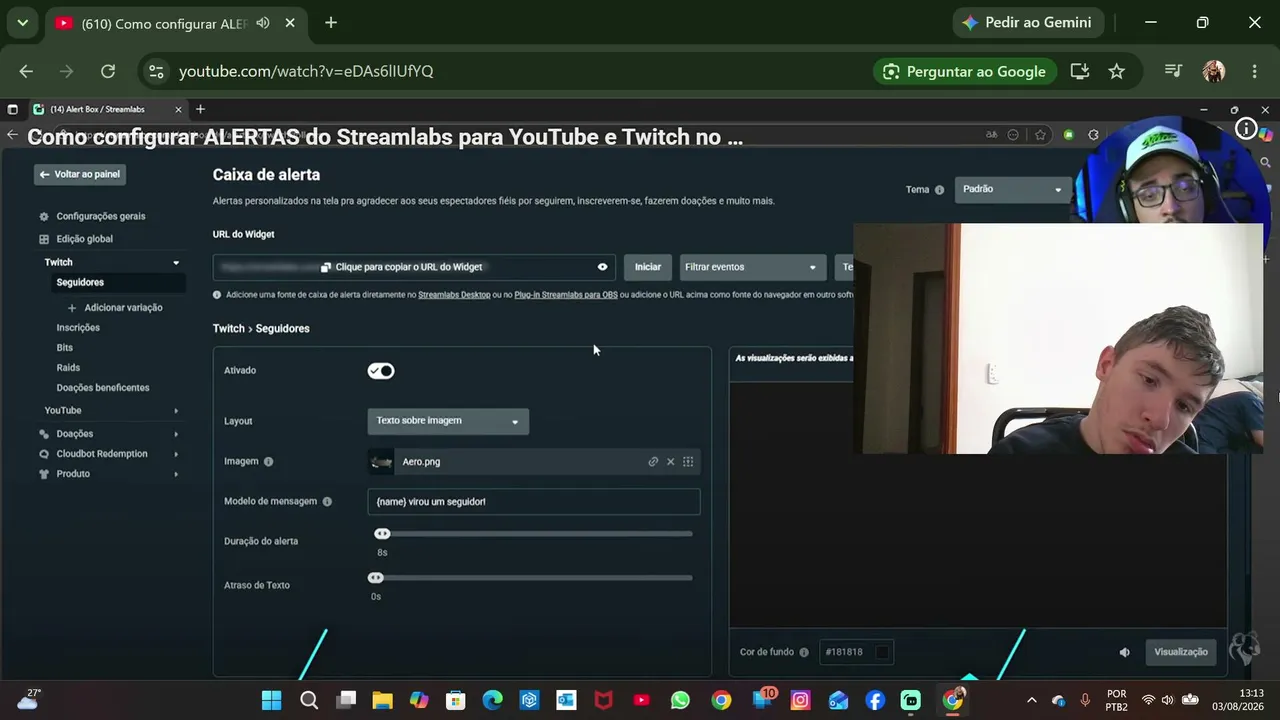This screenshot has height=720, width=1280.
Task: Click the video info card icon
Action: pyautogui.click(x=1246, y=129)
